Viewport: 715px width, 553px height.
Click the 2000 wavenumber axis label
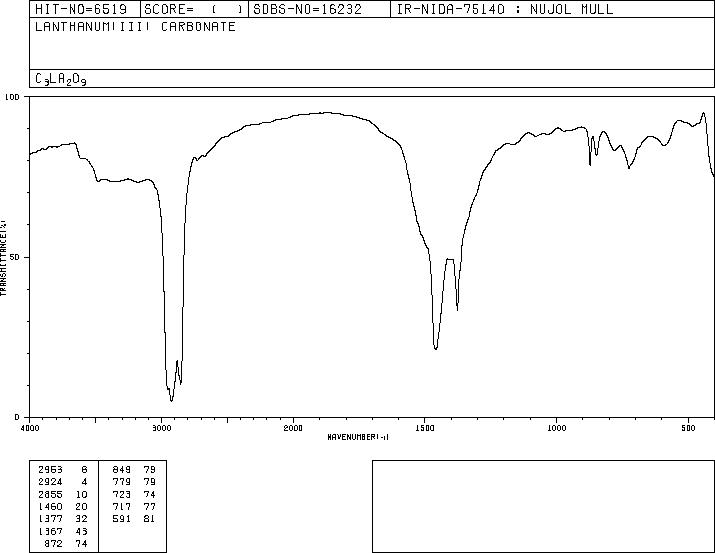click(x=293, y=428)
